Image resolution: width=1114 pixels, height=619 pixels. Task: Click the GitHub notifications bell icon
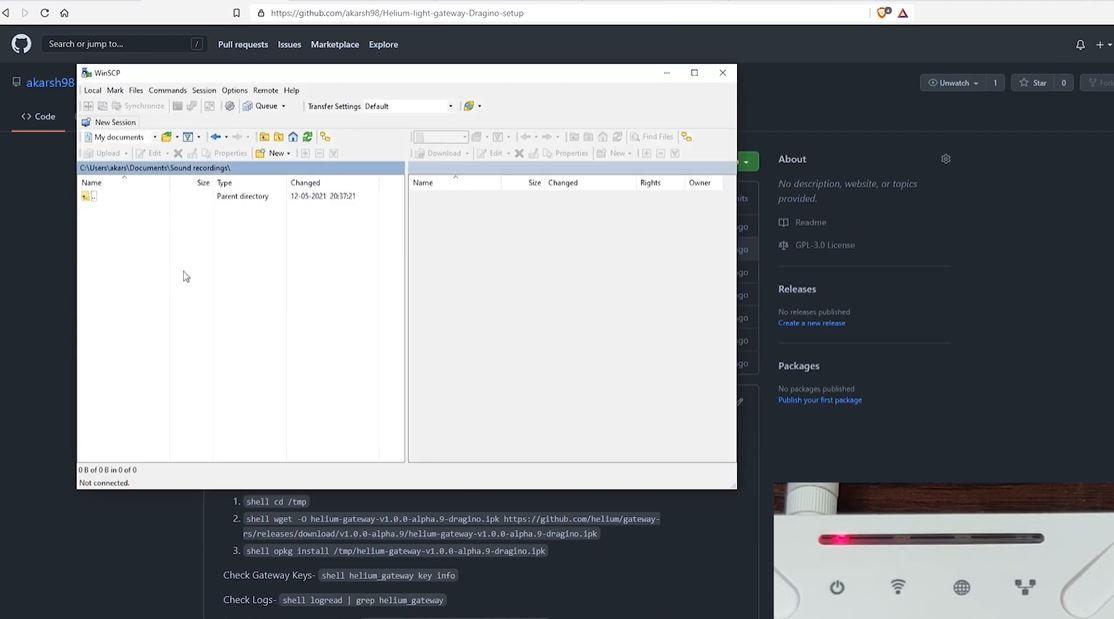[x=1080, y=44]
